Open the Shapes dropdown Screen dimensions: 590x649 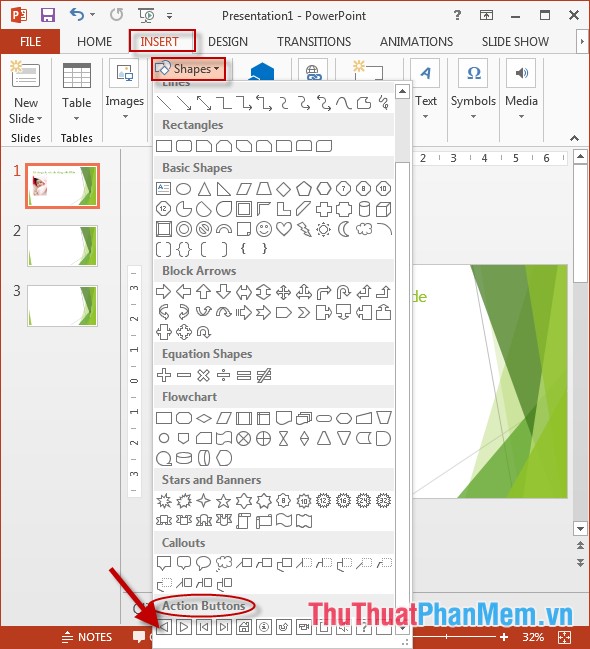click(x=189, y=68)
